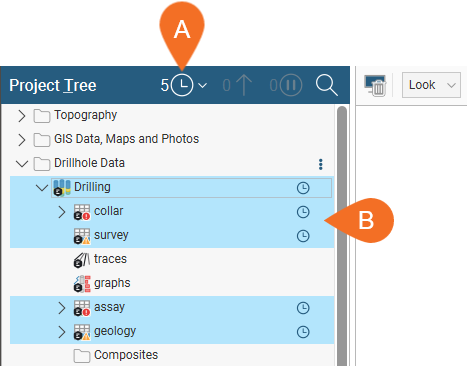Viewport: 467px width, 366px height.
Task: Expand the Topography folder
Action: click(22, 116)
